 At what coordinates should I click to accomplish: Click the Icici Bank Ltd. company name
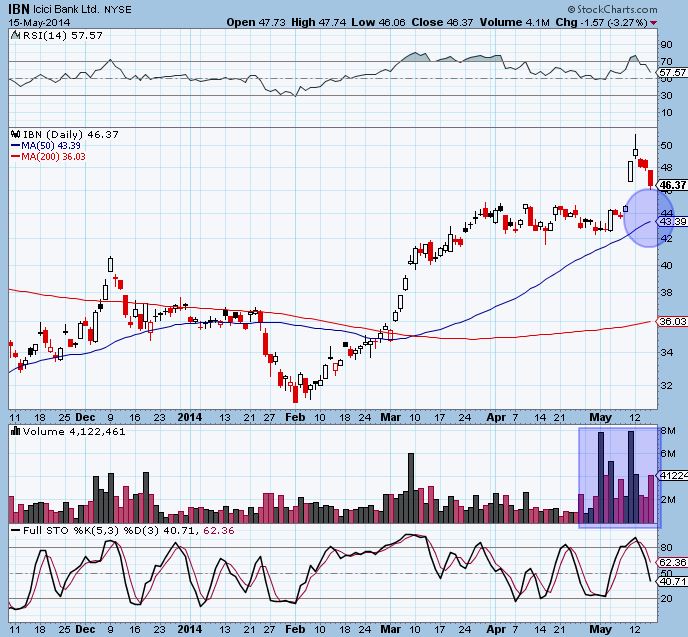[x=66, y=9]
